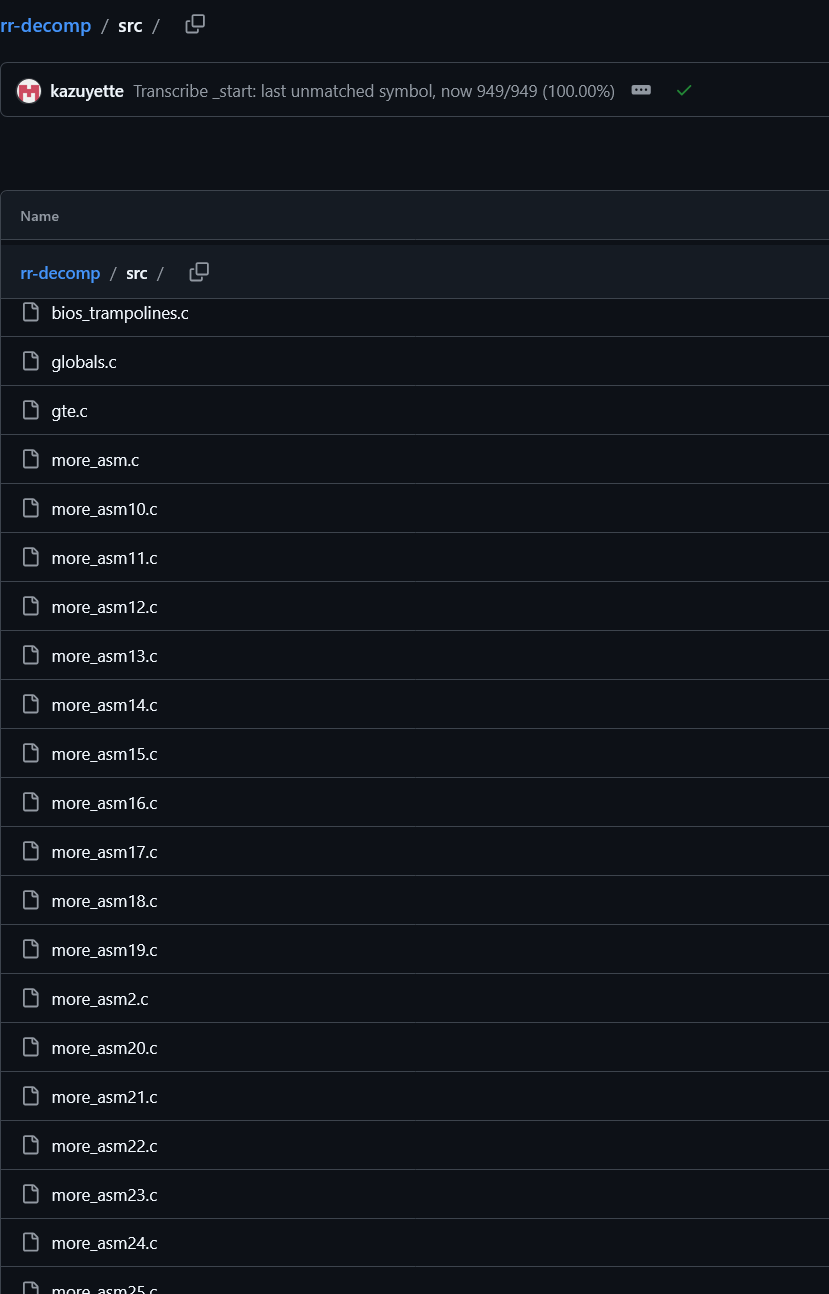Open more_asm23.c file

point(104,1195)
